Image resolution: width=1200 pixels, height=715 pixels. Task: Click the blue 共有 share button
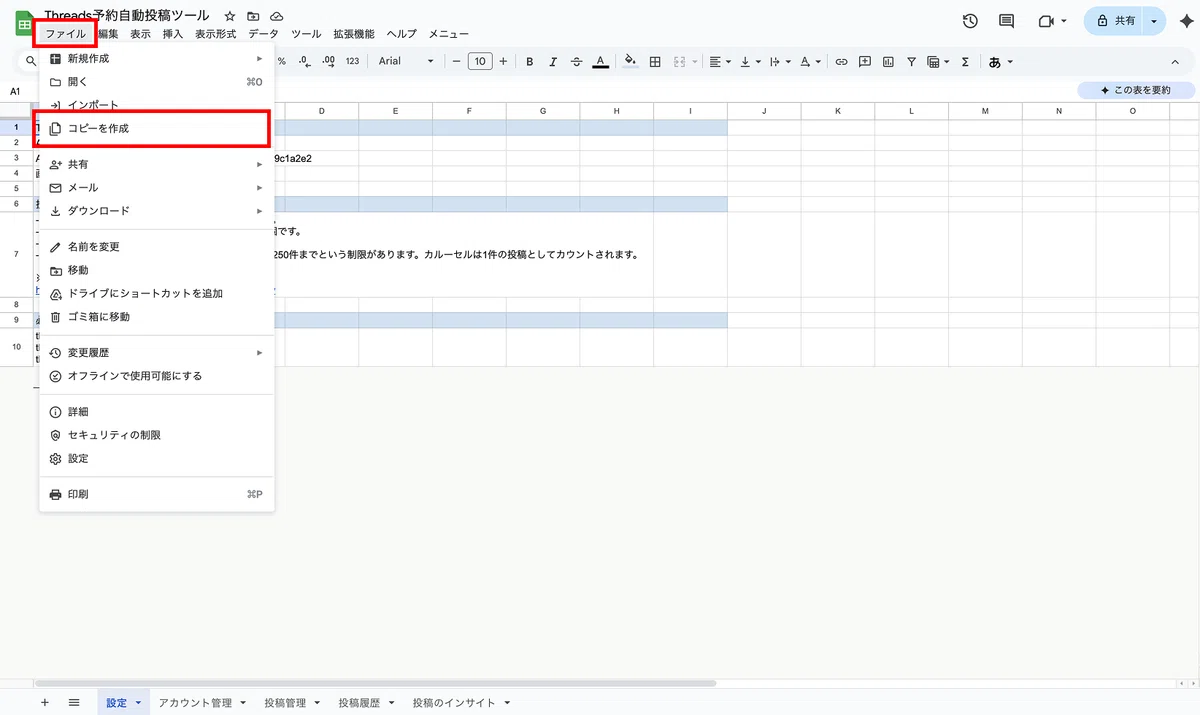tap(1115, 21)
